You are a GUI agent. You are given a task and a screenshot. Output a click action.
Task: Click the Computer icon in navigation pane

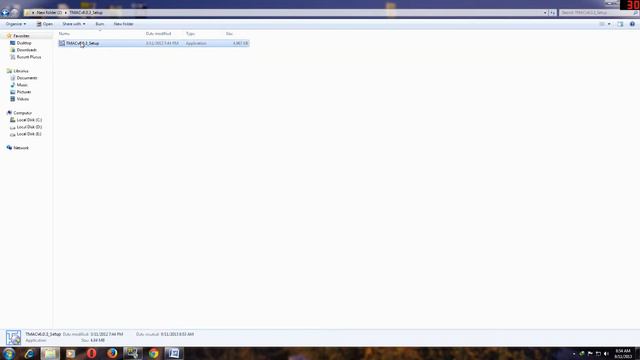point(9,113)
